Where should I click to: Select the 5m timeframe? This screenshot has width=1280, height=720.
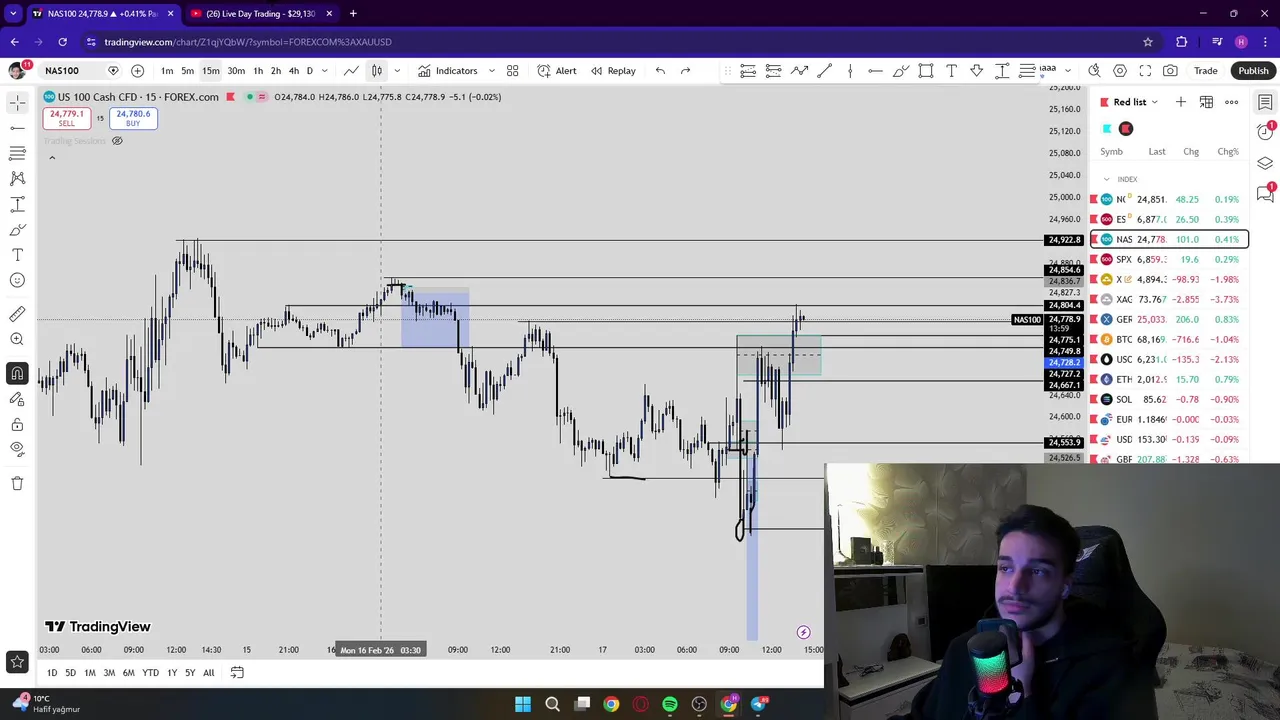[x=187, y=71]
